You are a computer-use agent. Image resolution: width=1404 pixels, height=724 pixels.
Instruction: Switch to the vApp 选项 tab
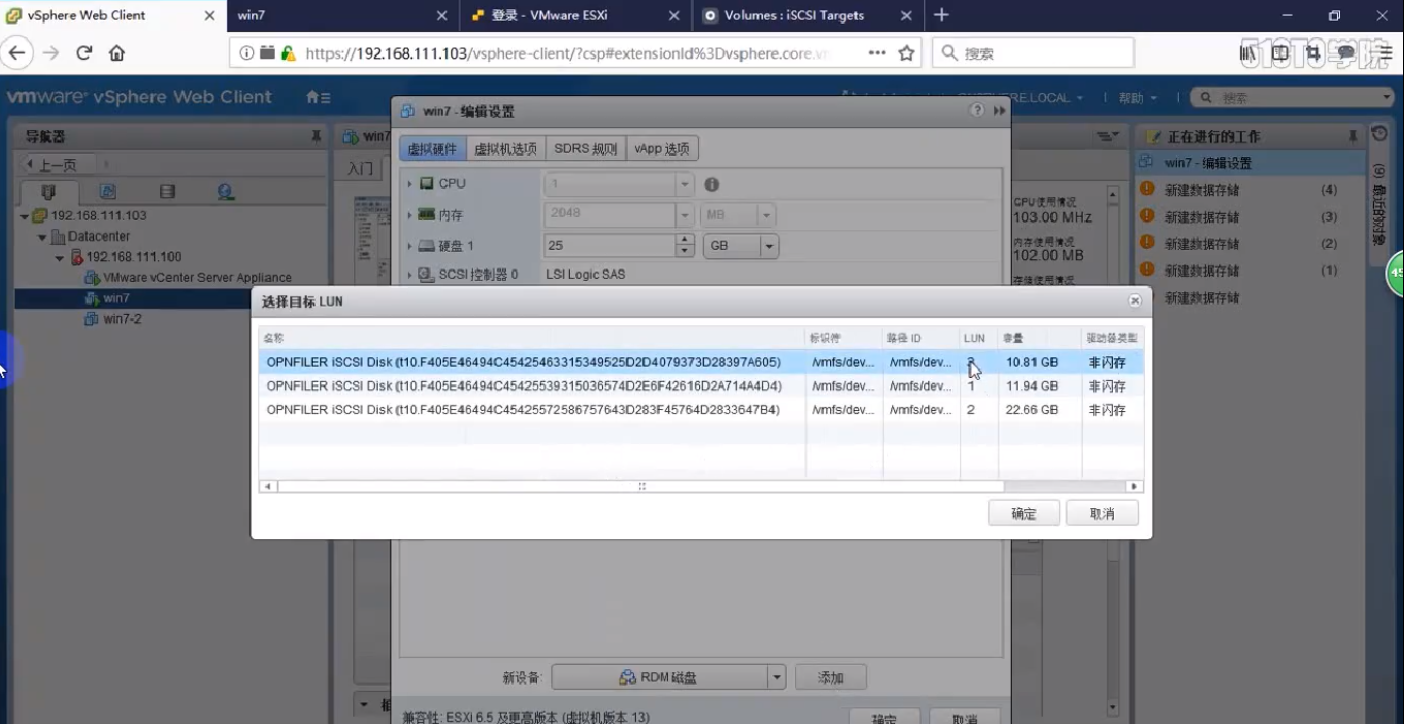click(662, 149)
